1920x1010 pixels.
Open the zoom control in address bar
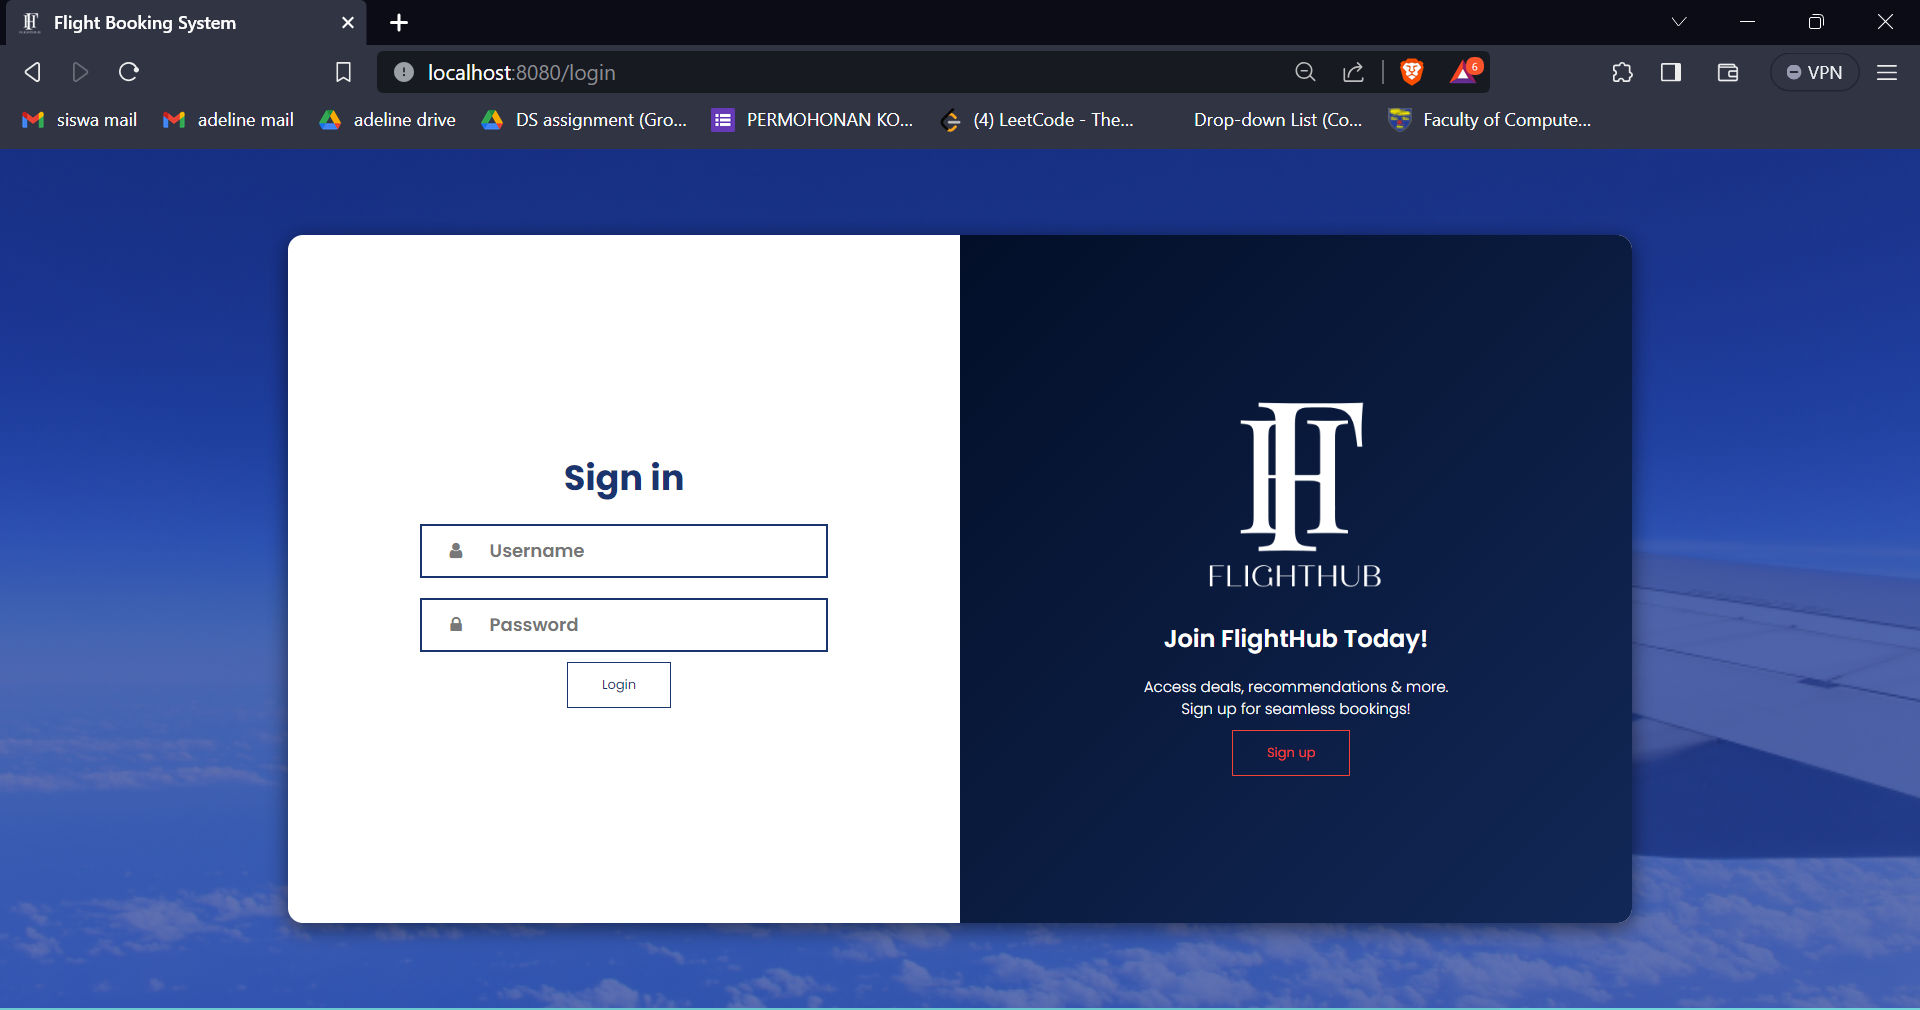1305,72
